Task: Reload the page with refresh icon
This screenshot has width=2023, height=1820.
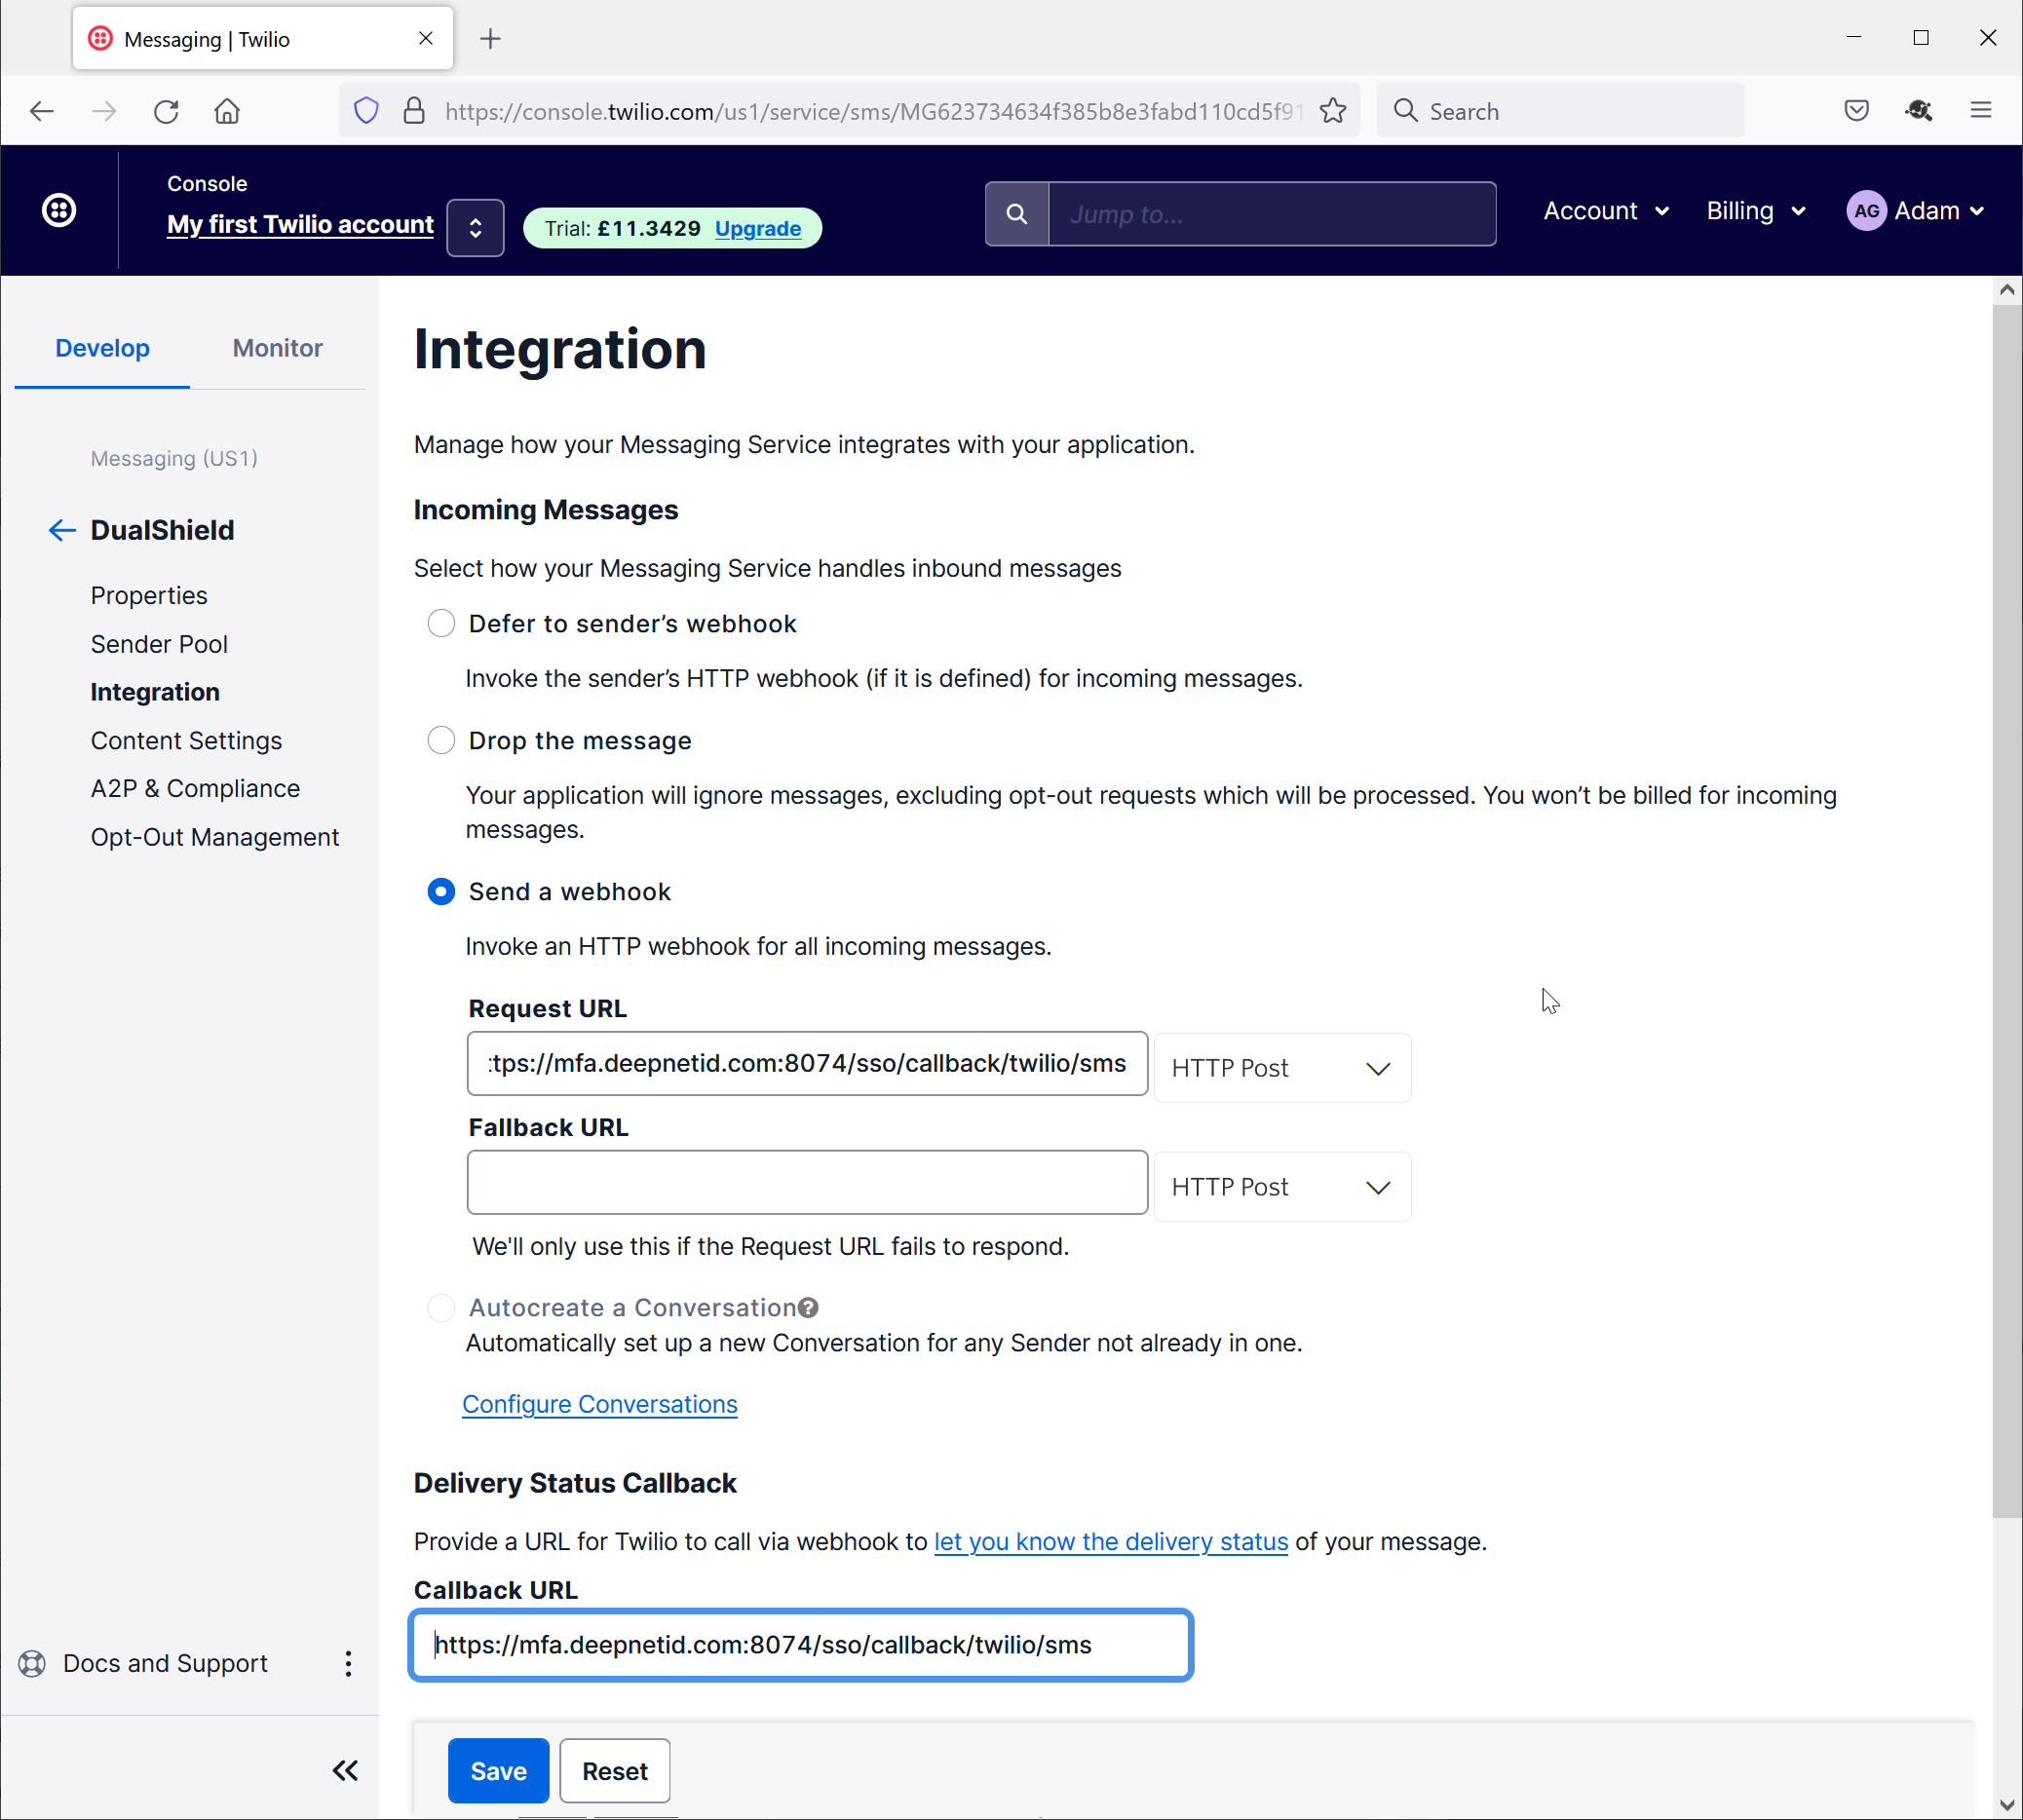Action: click(166, 111)
